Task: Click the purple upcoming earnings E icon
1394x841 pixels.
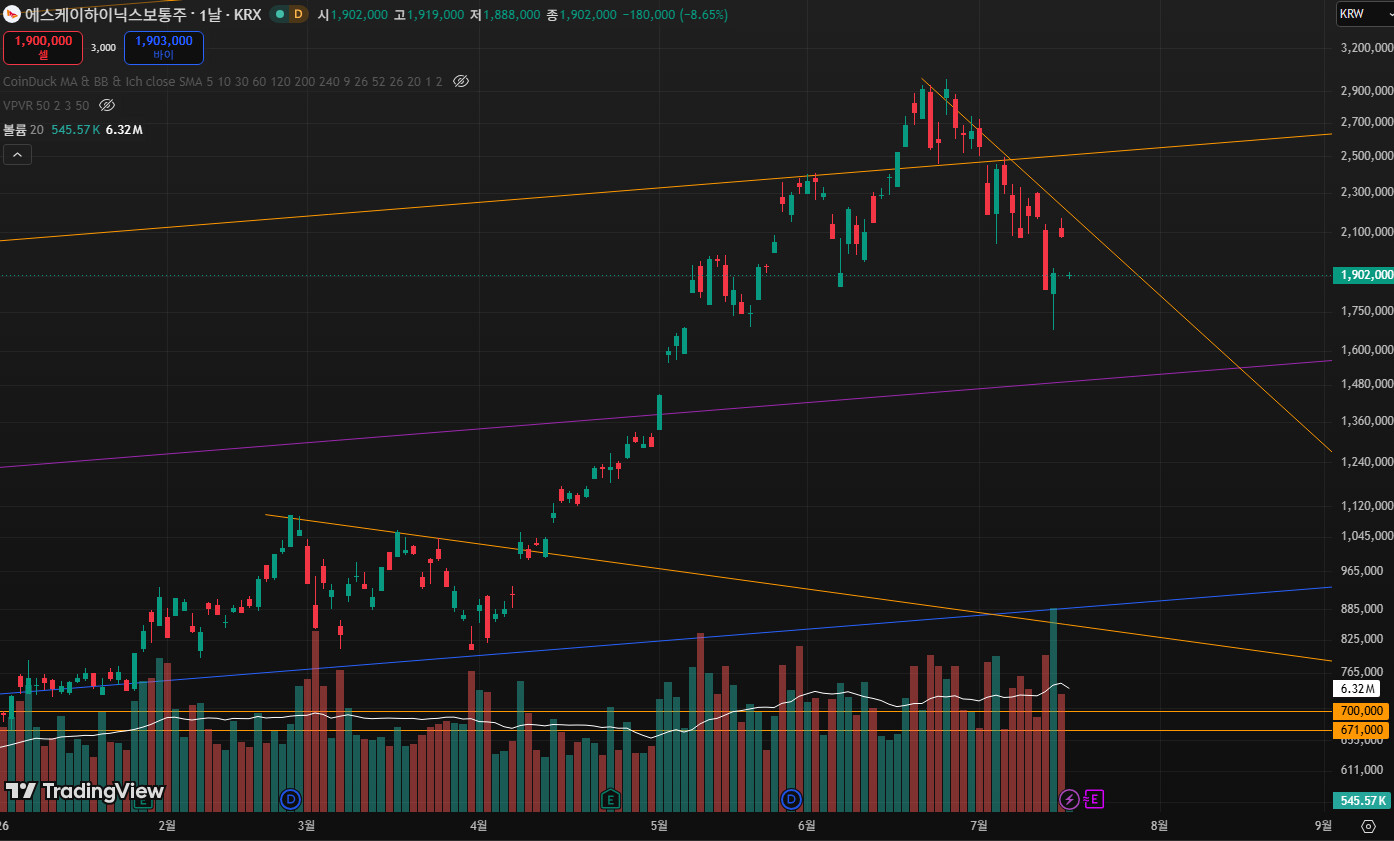Action: pyautogui.click(x=1094, y=798)
